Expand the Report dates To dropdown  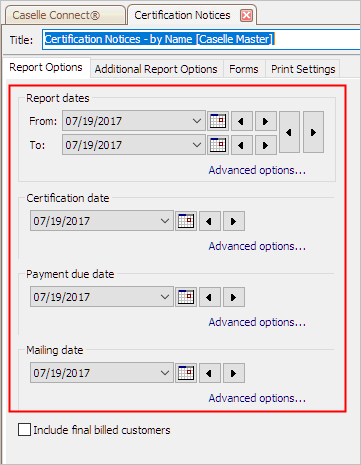197,145
